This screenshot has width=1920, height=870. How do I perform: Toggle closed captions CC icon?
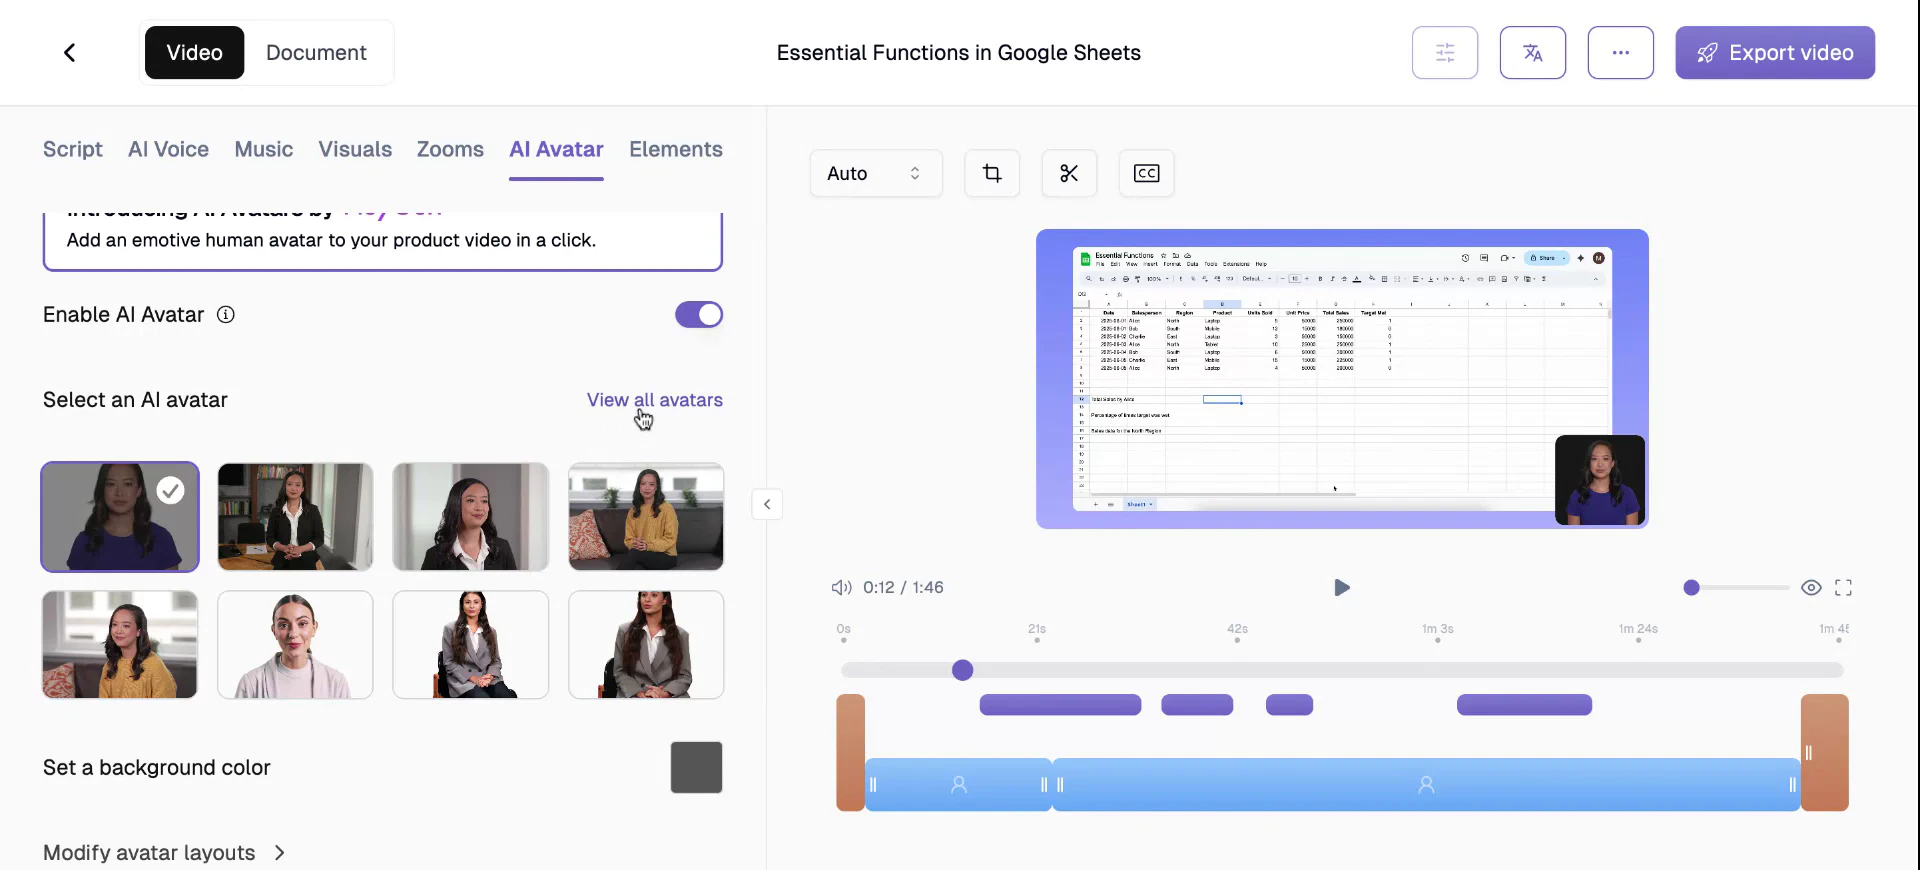point(1146,173)
